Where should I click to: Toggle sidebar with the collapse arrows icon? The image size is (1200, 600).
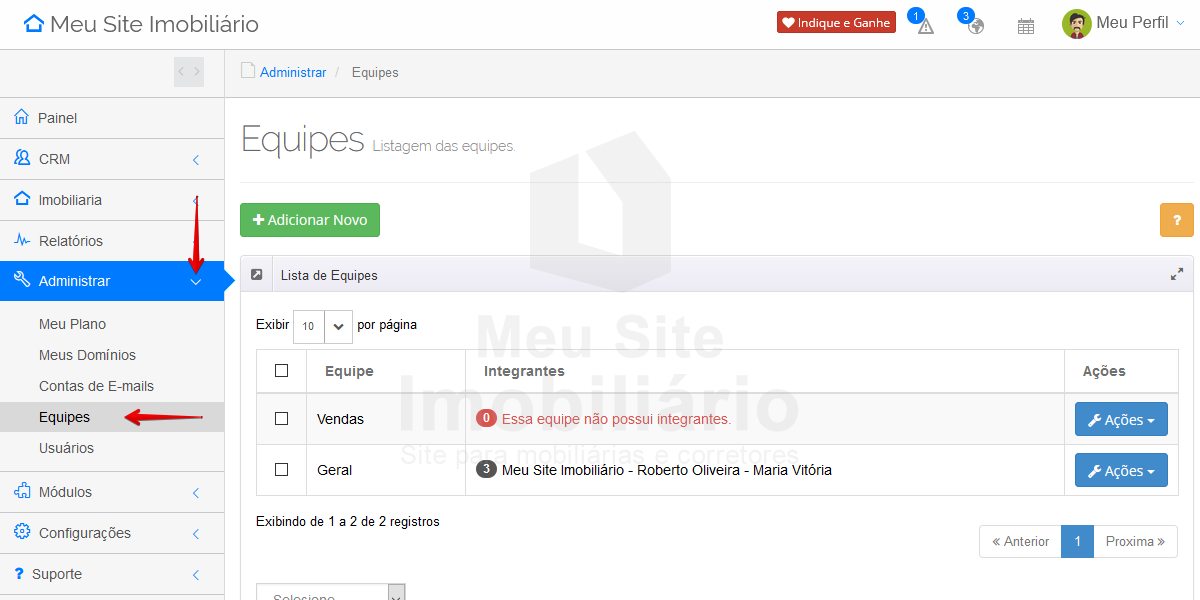point(188,72)
